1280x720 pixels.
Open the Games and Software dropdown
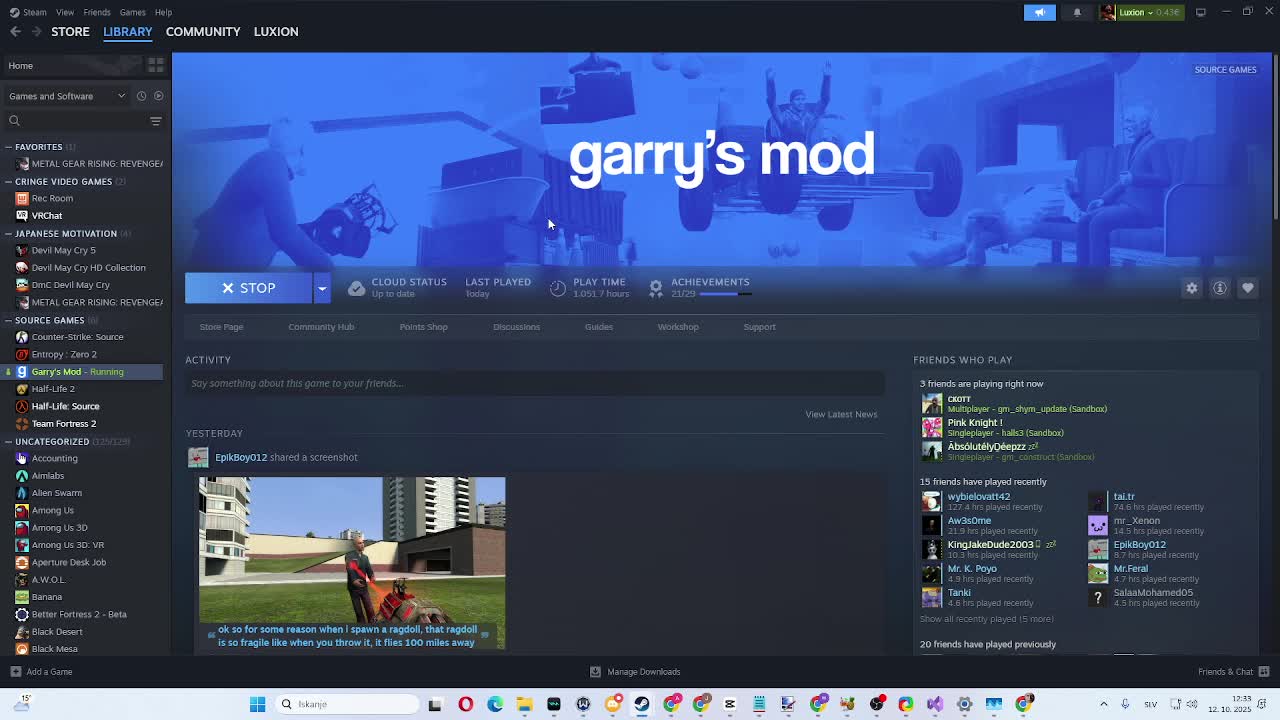point(66,96)
